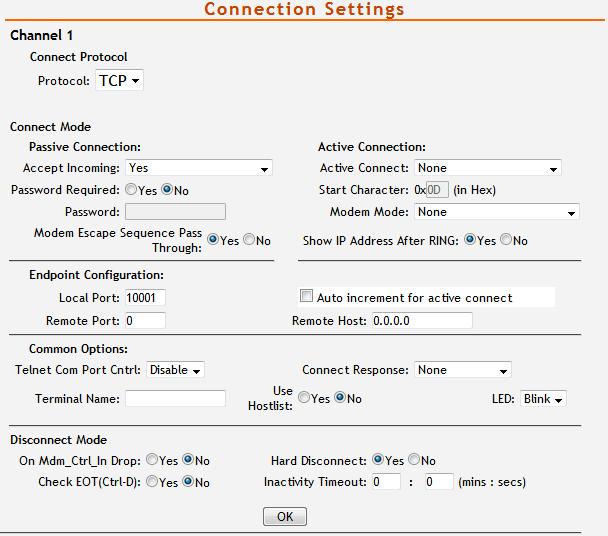
Task: Select No for Hard Disconnect
Action: [414, 460]
